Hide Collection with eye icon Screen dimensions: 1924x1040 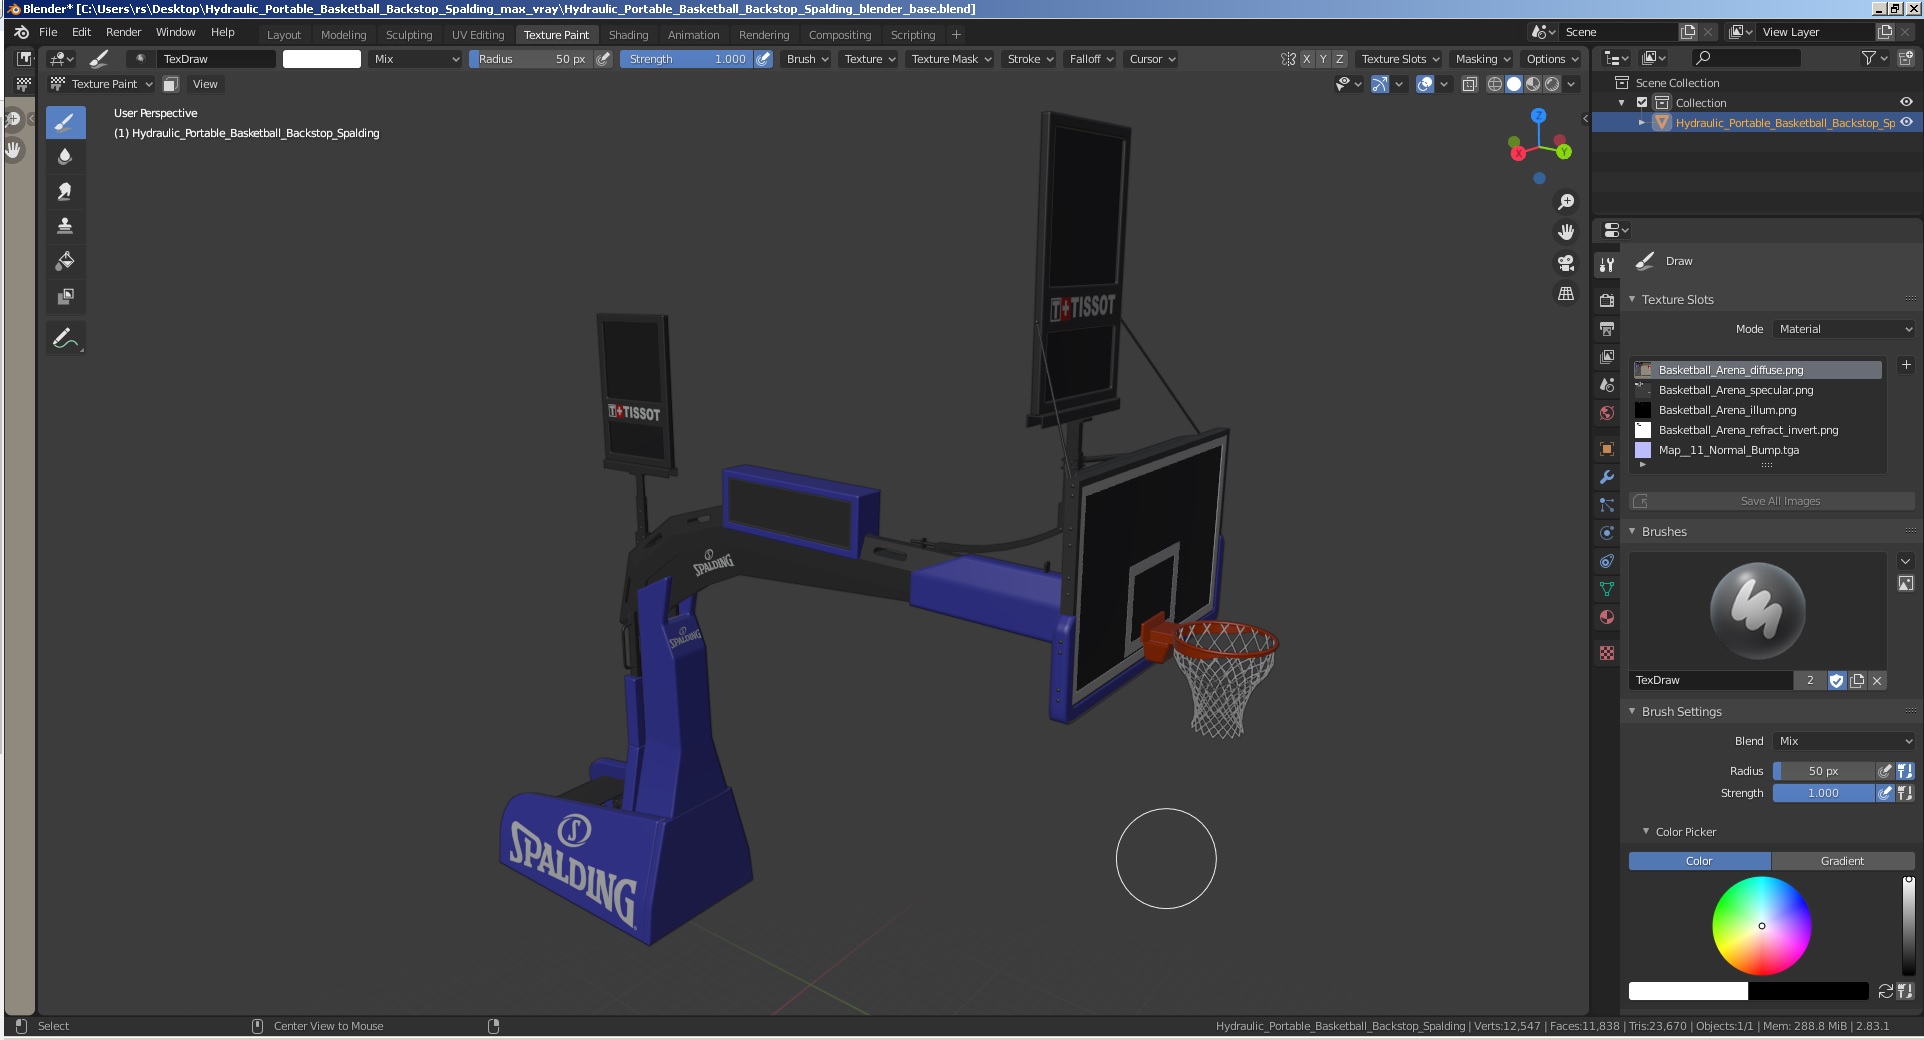1906,102
